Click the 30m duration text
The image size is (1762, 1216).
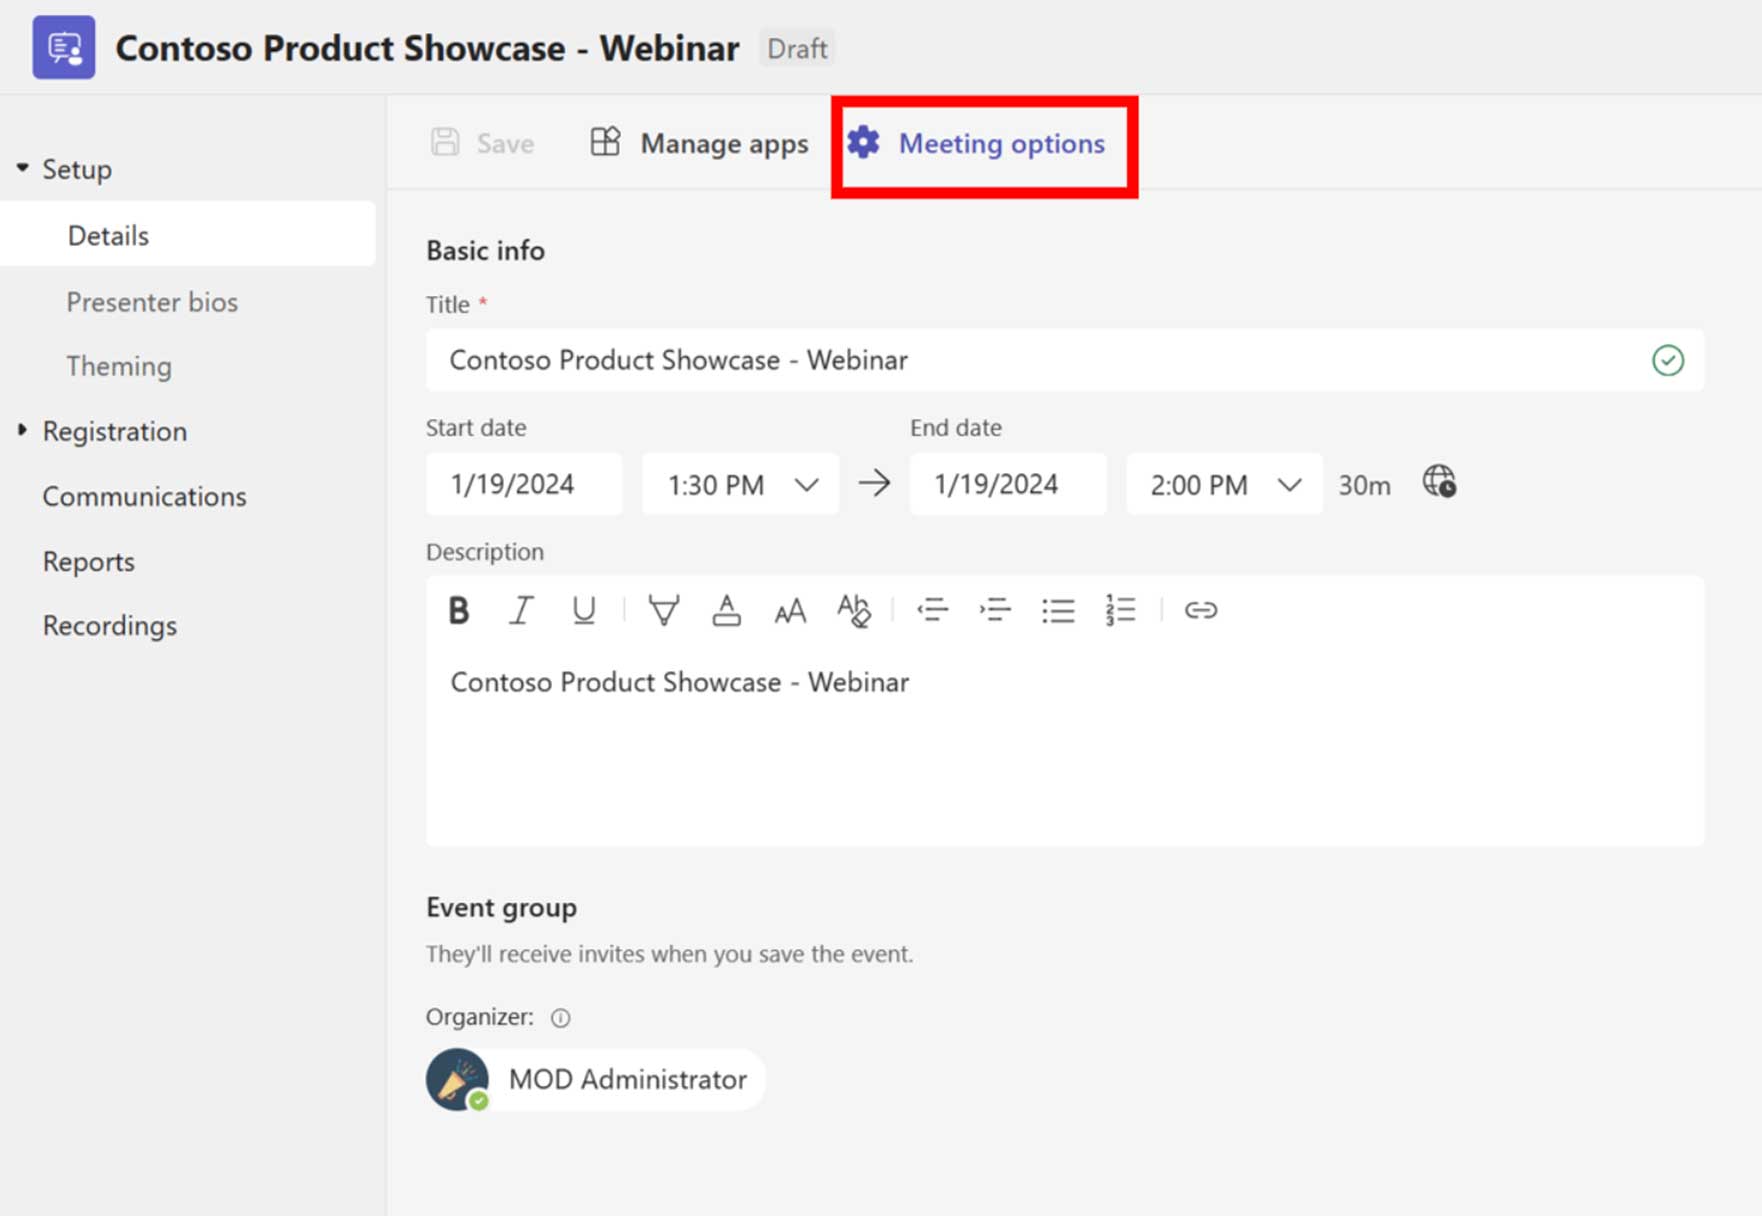coord(1364,485)
